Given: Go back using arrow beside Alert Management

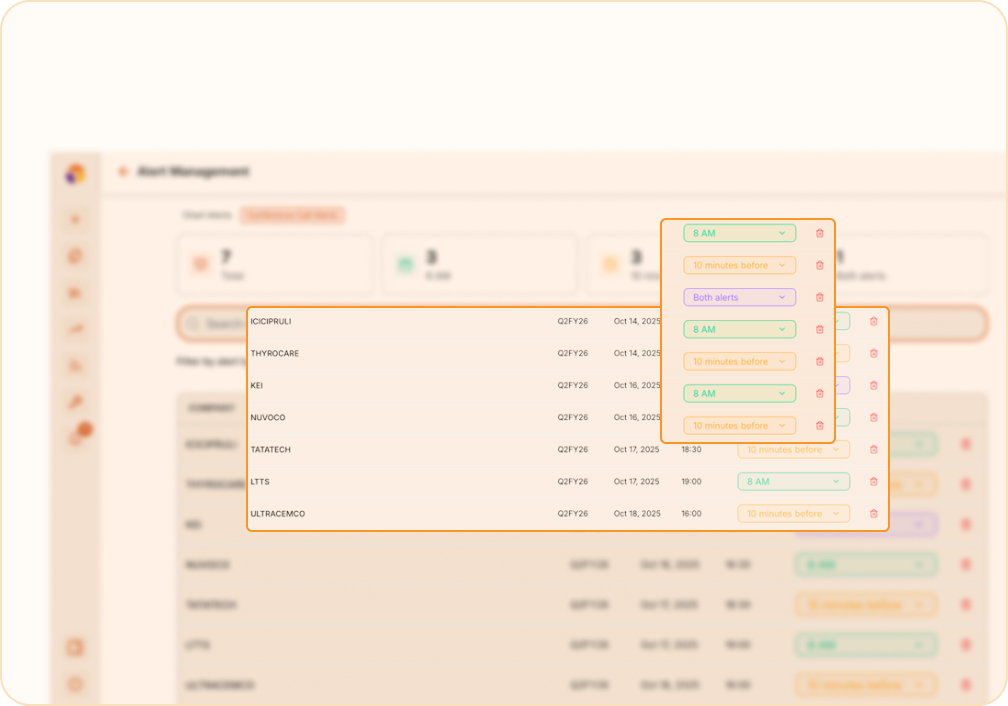Looking at the screenshot, I should point(123,172).
